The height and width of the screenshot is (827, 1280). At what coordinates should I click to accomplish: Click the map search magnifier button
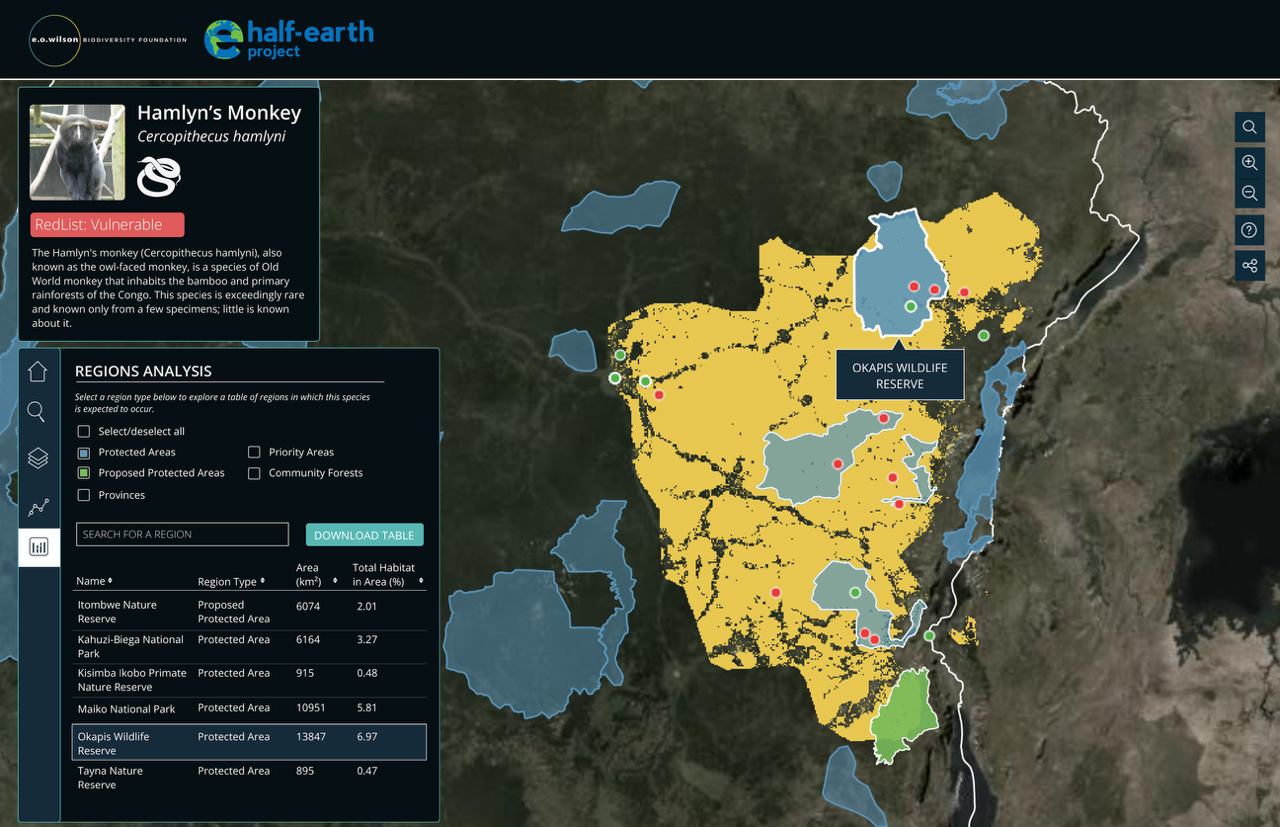[1249, 127]
